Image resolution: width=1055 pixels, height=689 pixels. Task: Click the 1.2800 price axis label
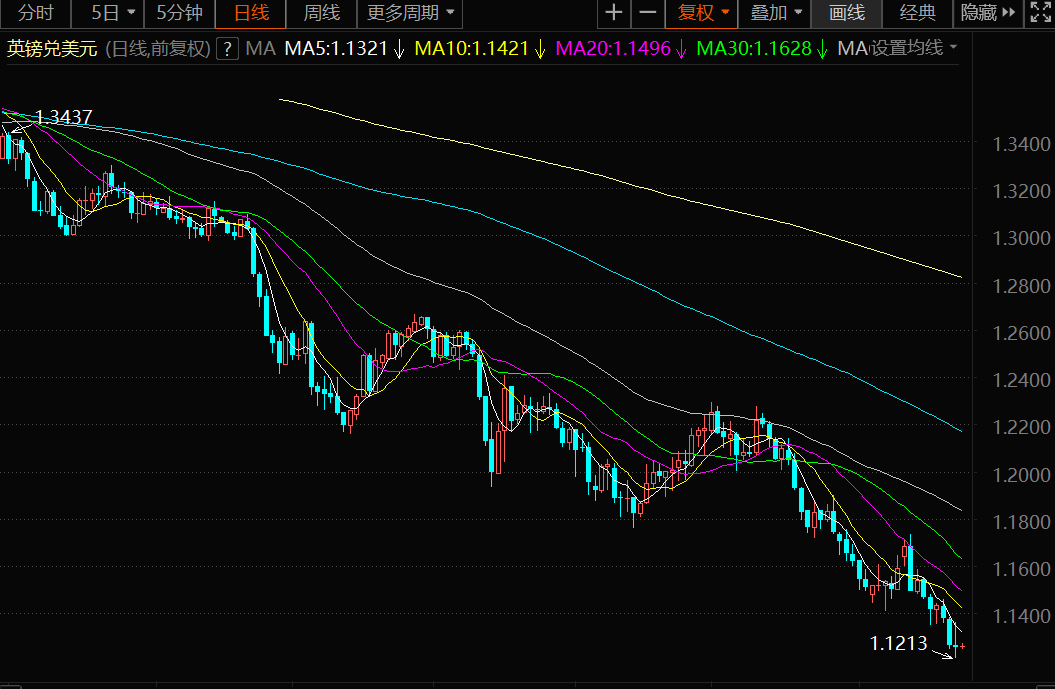pos(1021,286)
